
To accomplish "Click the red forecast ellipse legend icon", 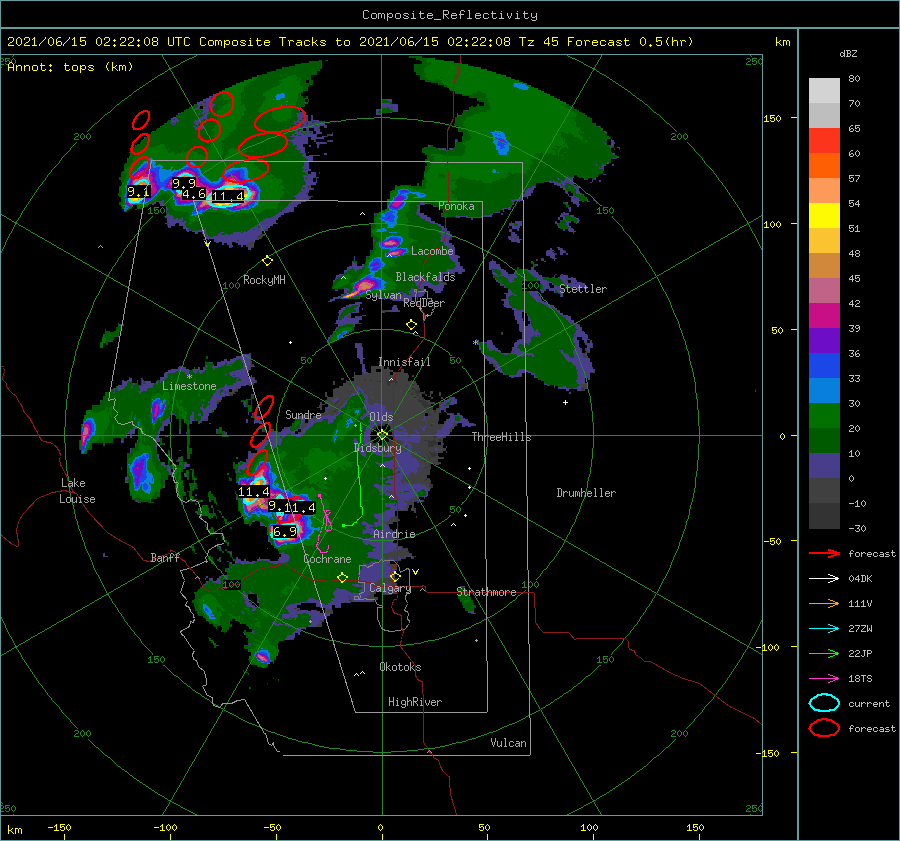I will (824, 728).
